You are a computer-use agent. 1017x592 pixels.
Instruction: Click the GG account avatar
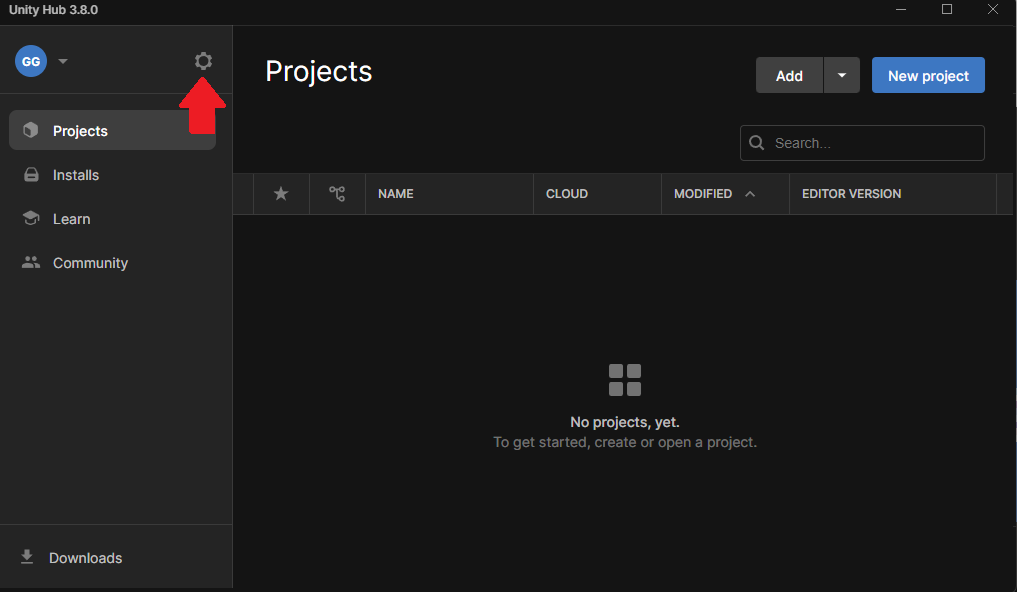(31, 62)
